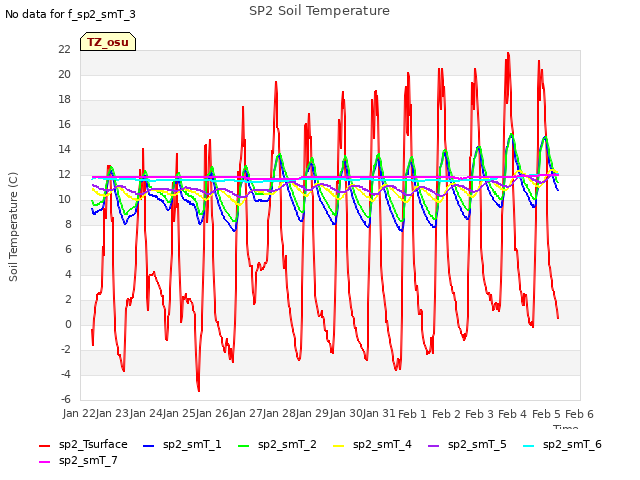640x480 pixels.
Task: Click the 0 y-axis tick label
Action: coord(68,324)
